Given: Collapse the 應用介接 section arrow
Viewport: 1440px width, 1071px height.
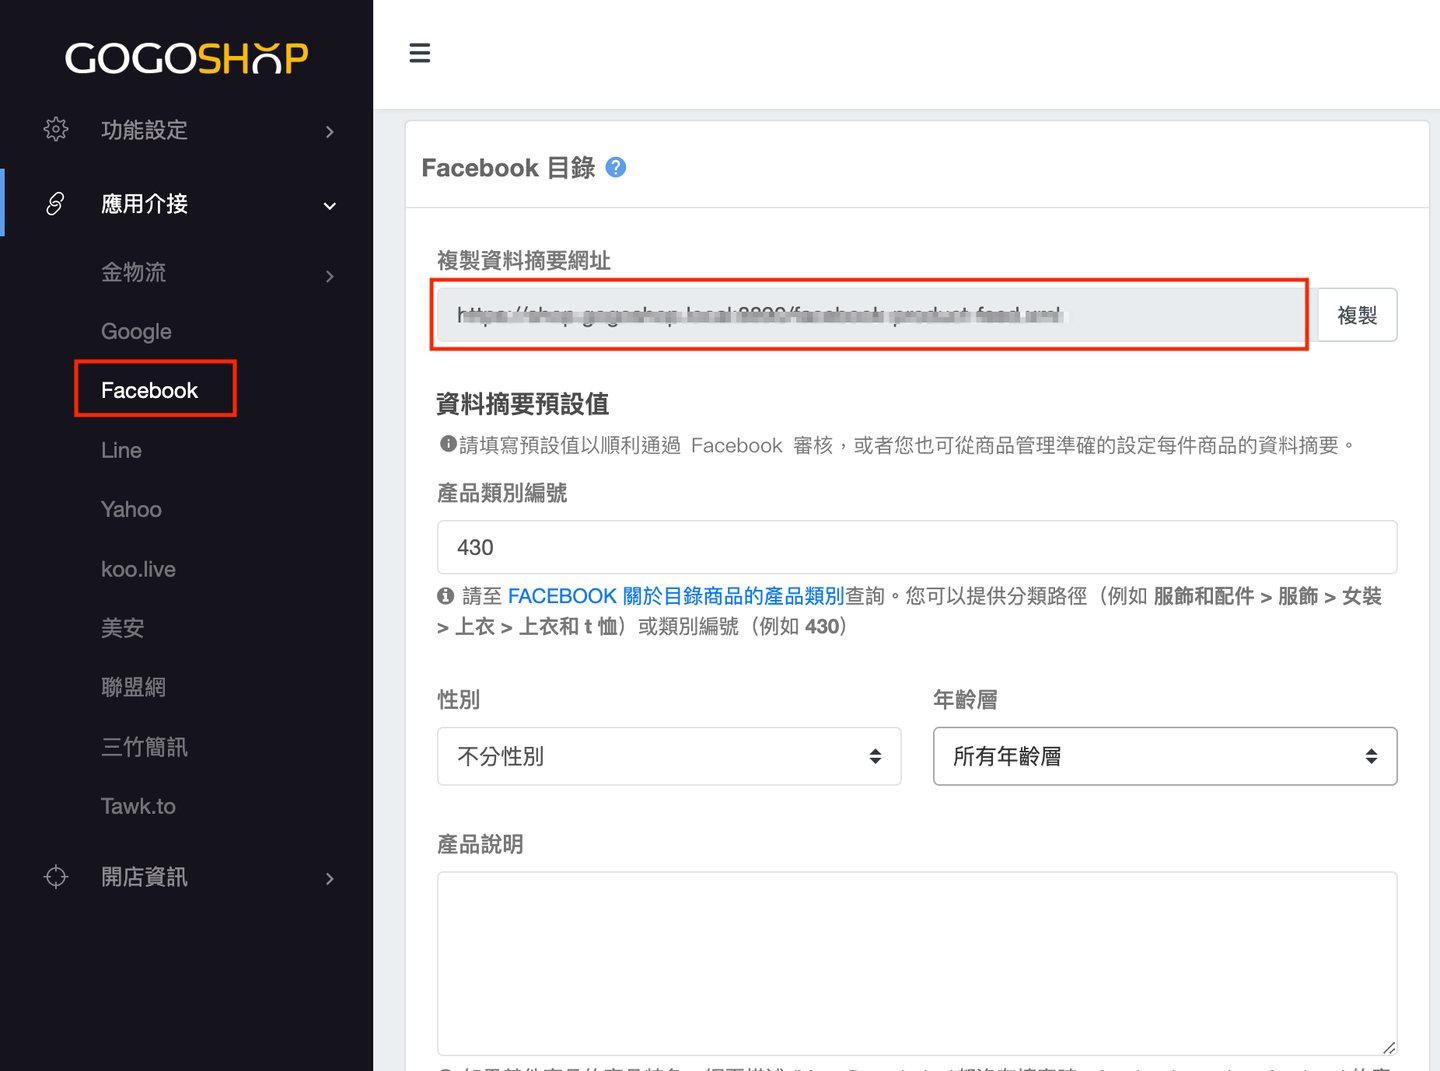Looking at the screenshot, I should click(x=330, y=206).
